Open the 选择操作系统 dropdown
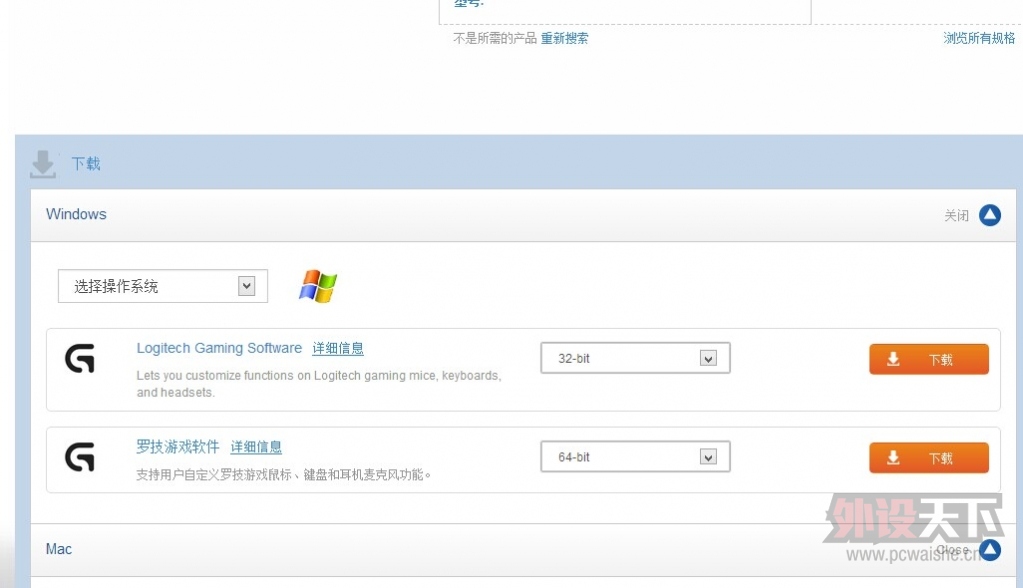This screenshot has height=588, width=1023. (x=162, y=286)
